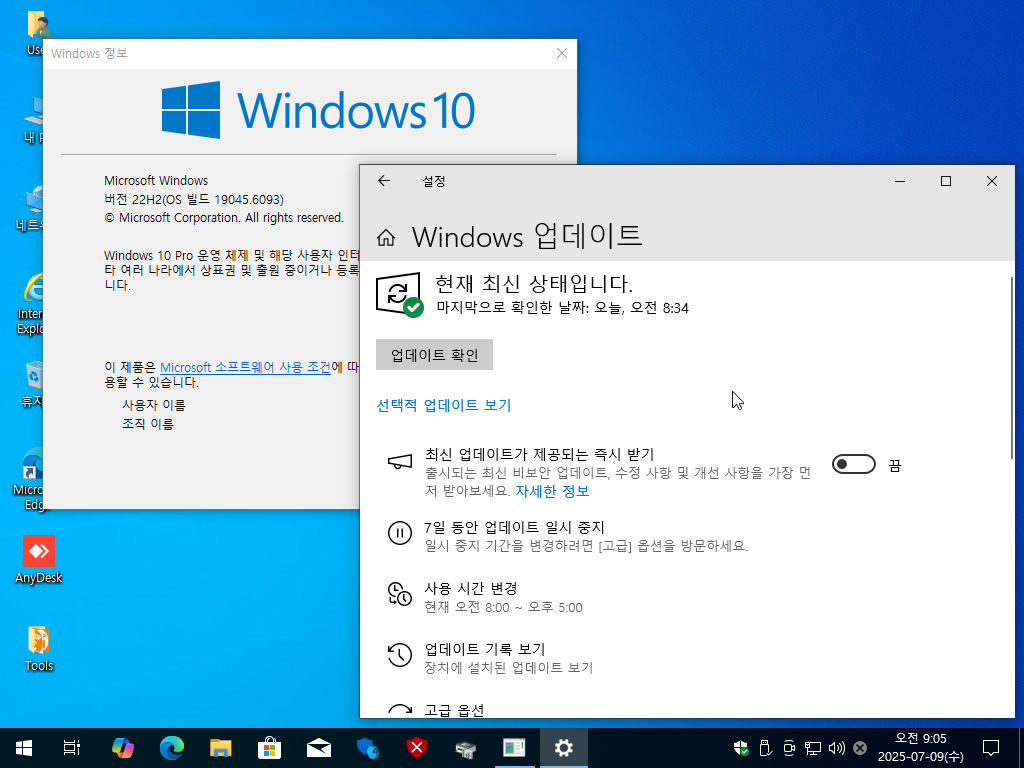Click '조직 이름' label in Windows 정보

[148, 424]
